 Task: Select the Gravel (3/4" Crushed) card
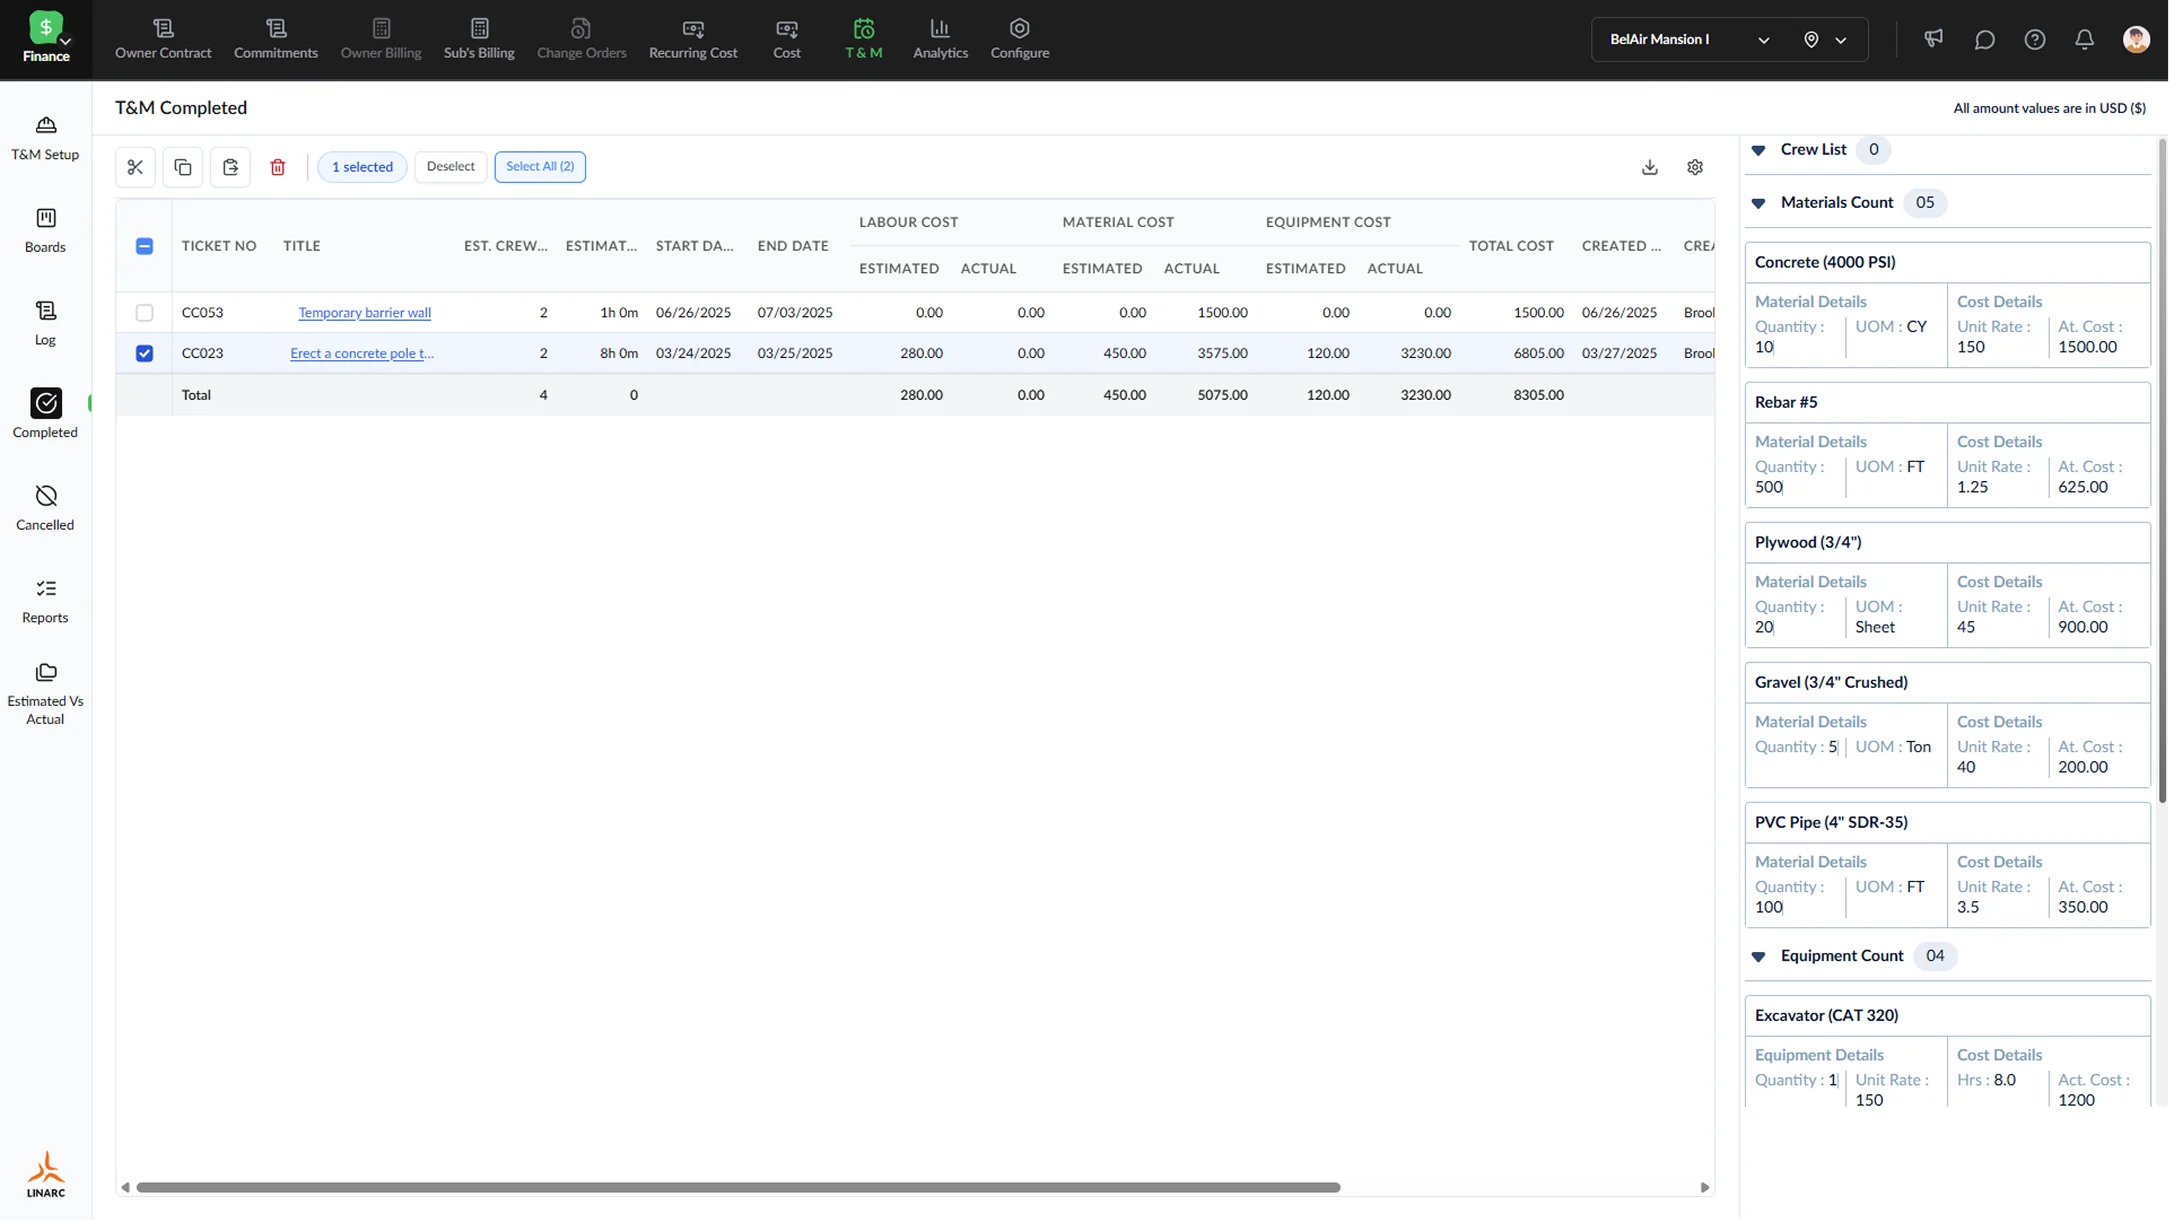1947,724
